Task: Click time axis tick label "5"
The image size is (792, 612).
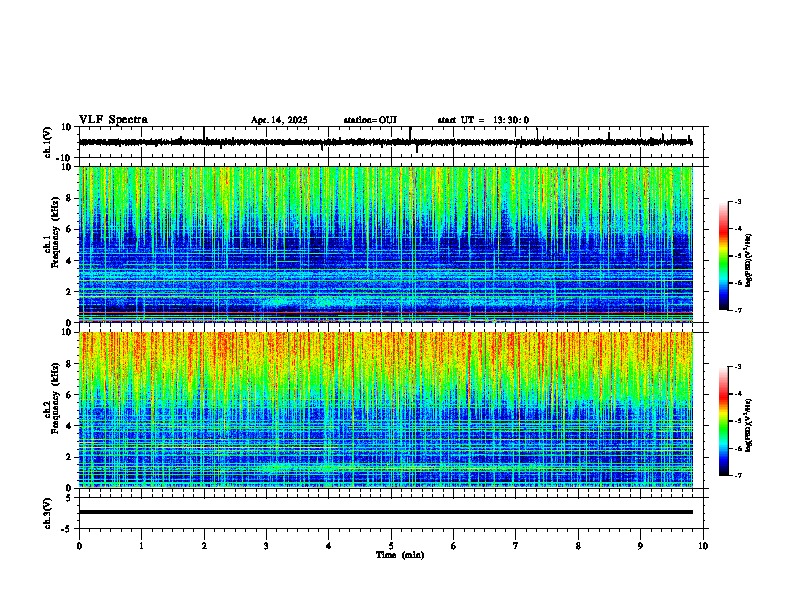Action: pyautogui.click(x=391, y=545)
